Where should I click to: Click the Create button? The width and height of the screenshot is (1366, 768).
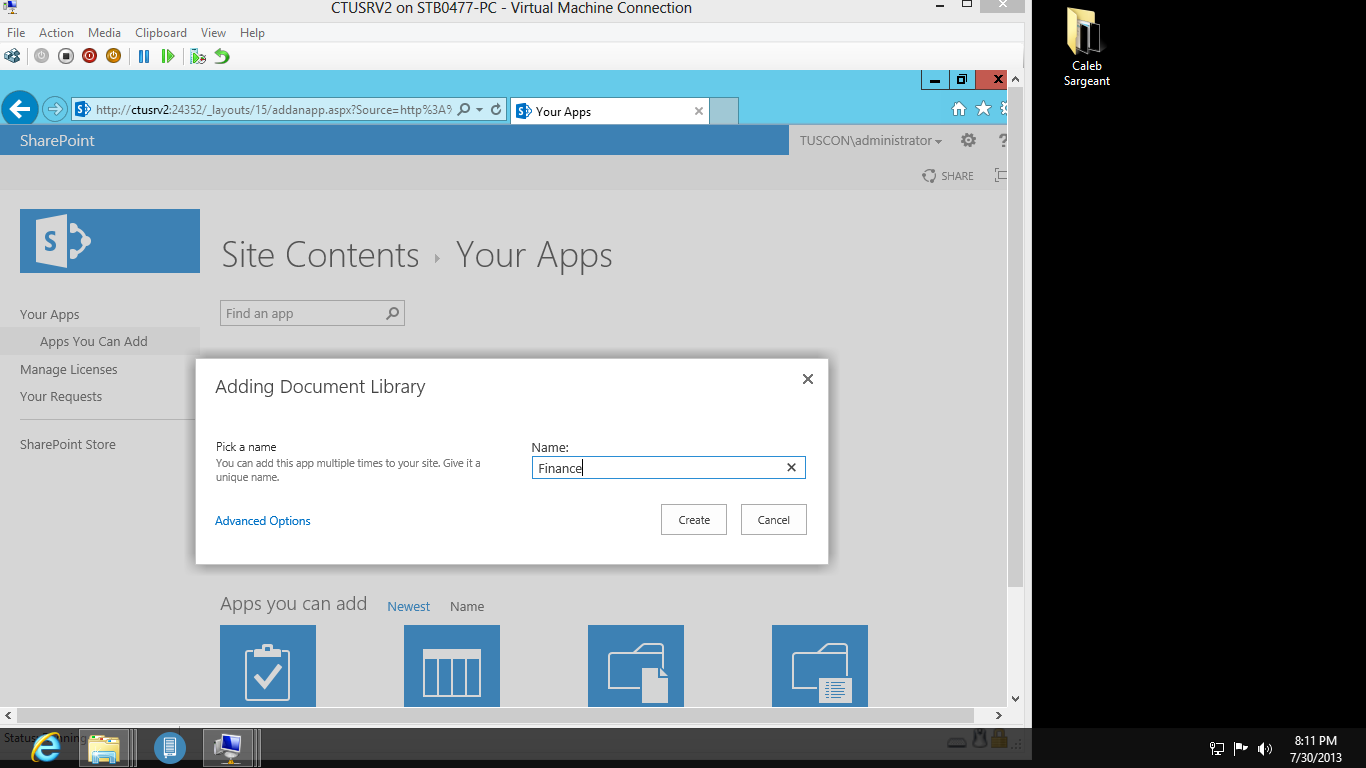[x=694, y=520]
